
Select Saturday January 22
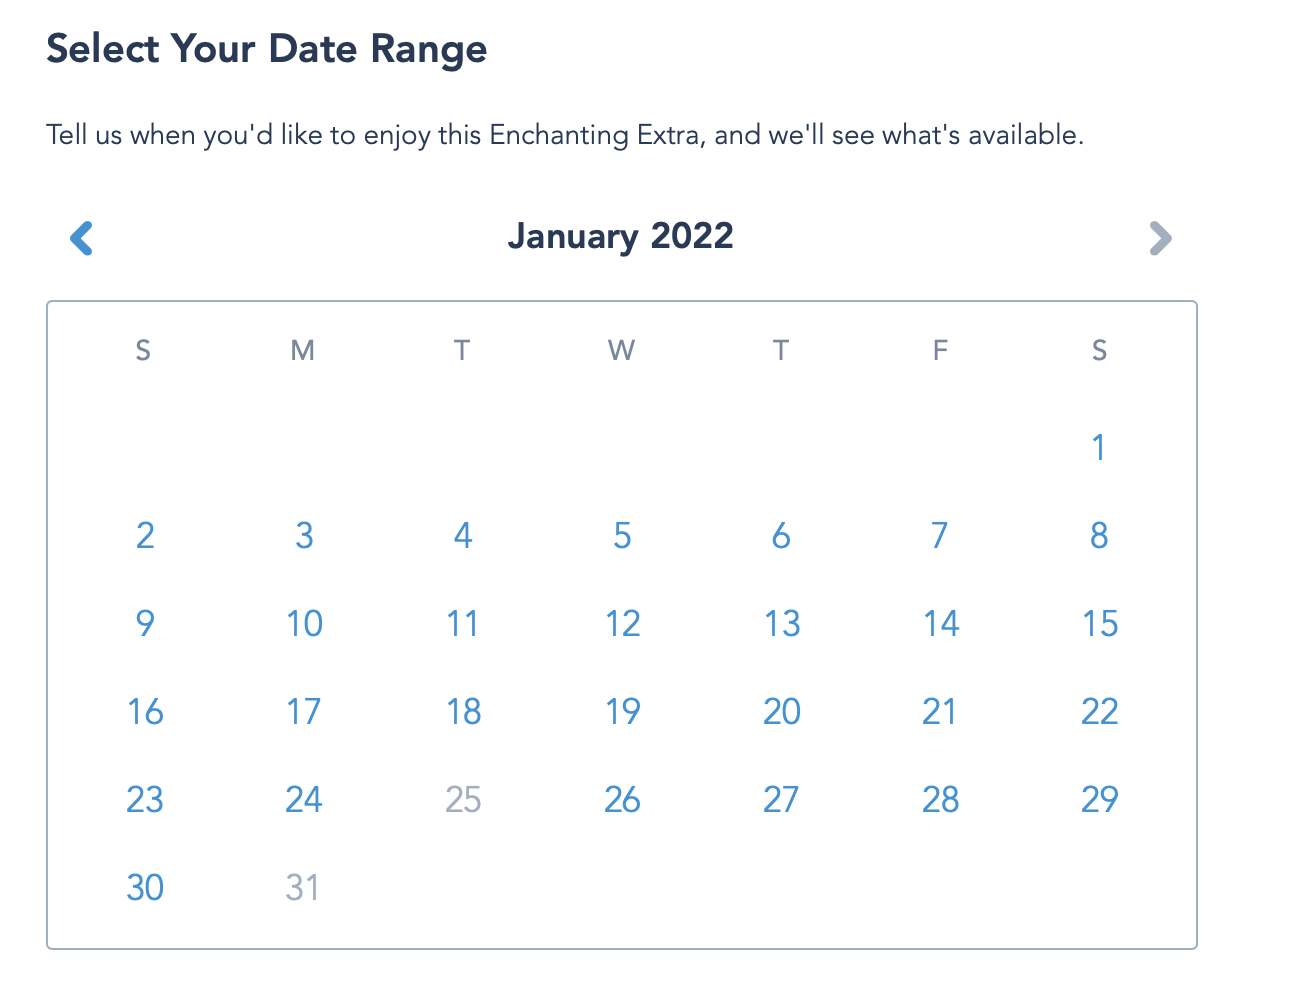tap(1099, 711)
